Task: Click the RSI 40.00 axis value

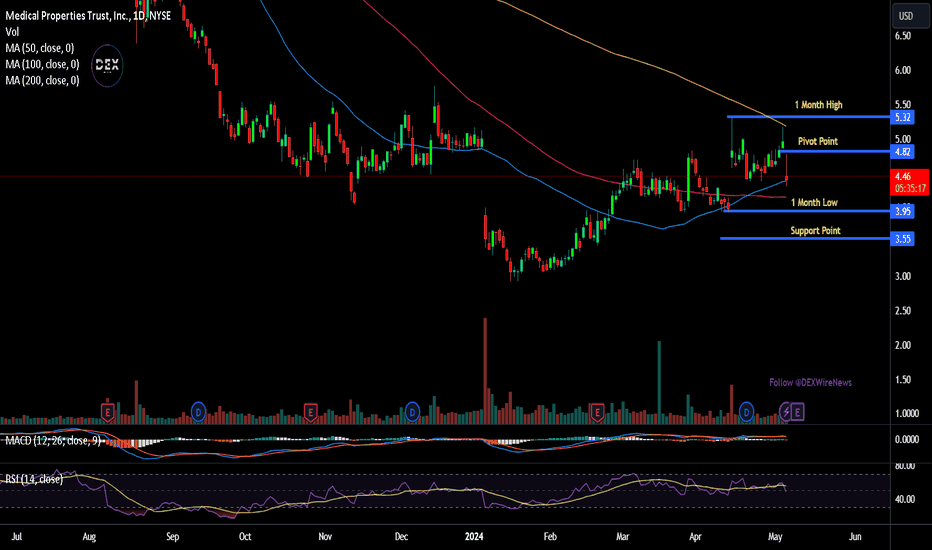Action: 905,499
